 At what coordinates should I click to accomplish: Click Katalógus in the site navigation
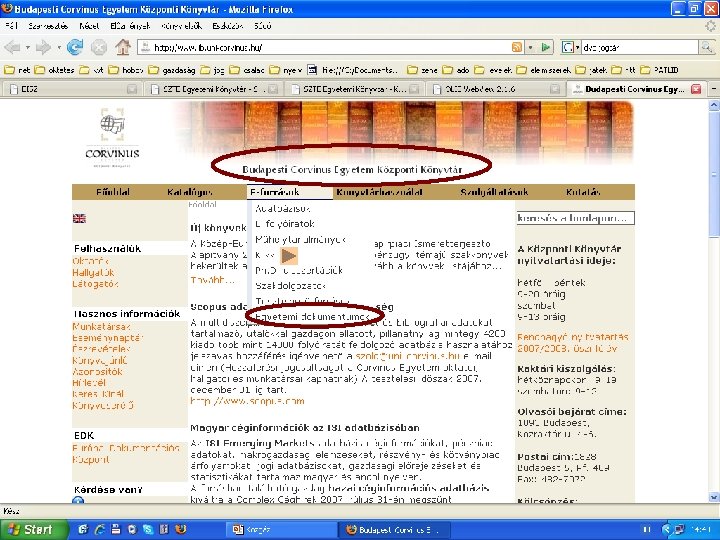[x=190, y=192]
